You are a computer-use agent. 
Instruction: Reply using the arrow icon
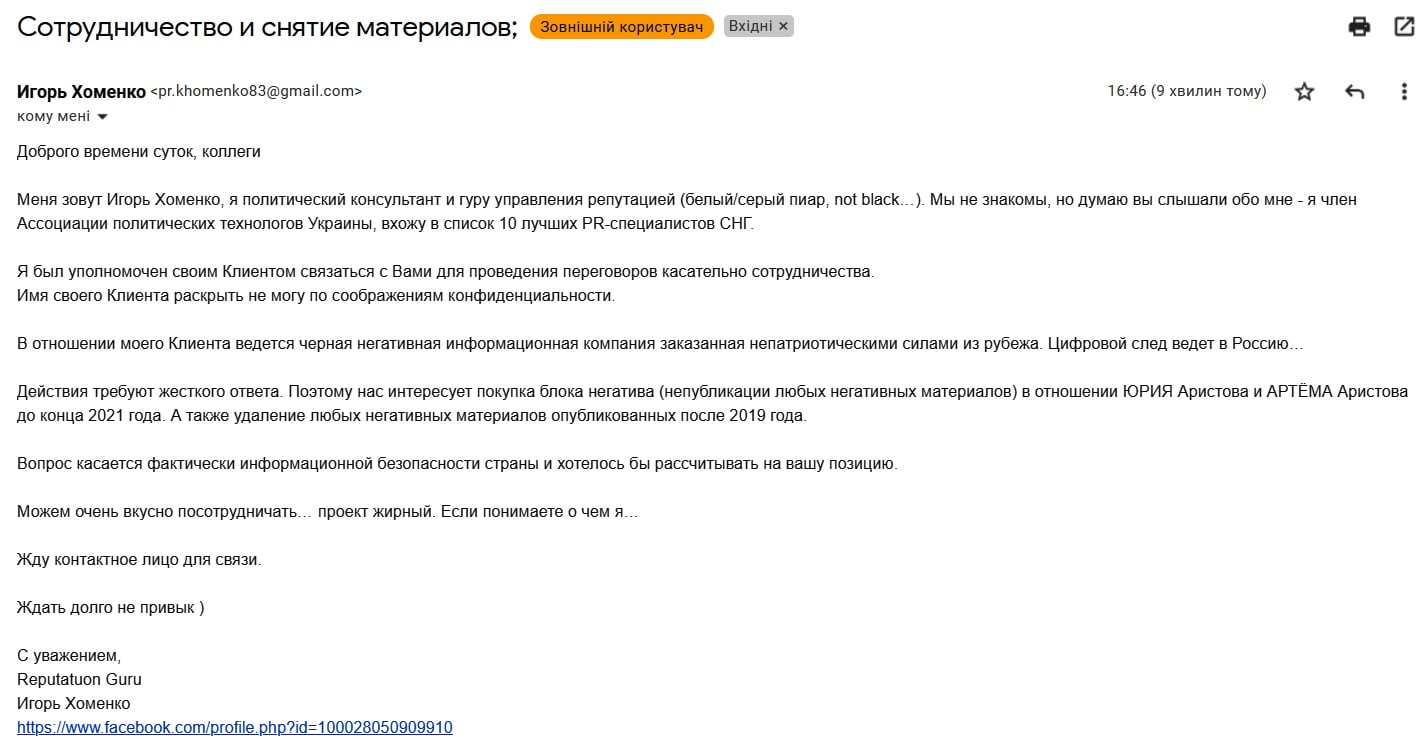pyautogui.click(x=1355, y=92)
